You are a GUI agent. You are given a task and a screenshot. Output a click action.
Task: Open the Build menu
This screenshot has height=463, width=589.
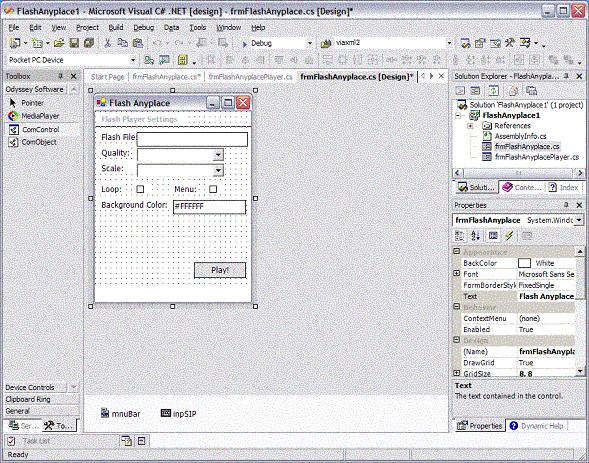coord(116,28)
